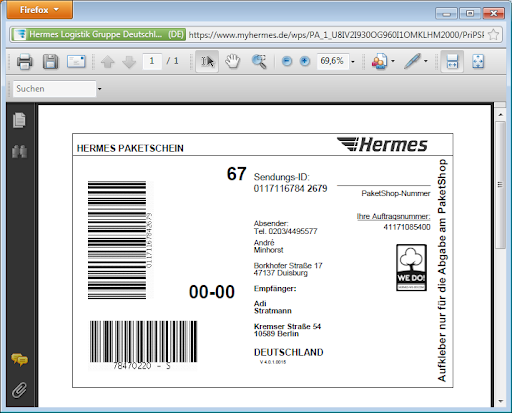512x413 pixels.
Task: Click the Hermes logo on the label
Action: (382, 145)
